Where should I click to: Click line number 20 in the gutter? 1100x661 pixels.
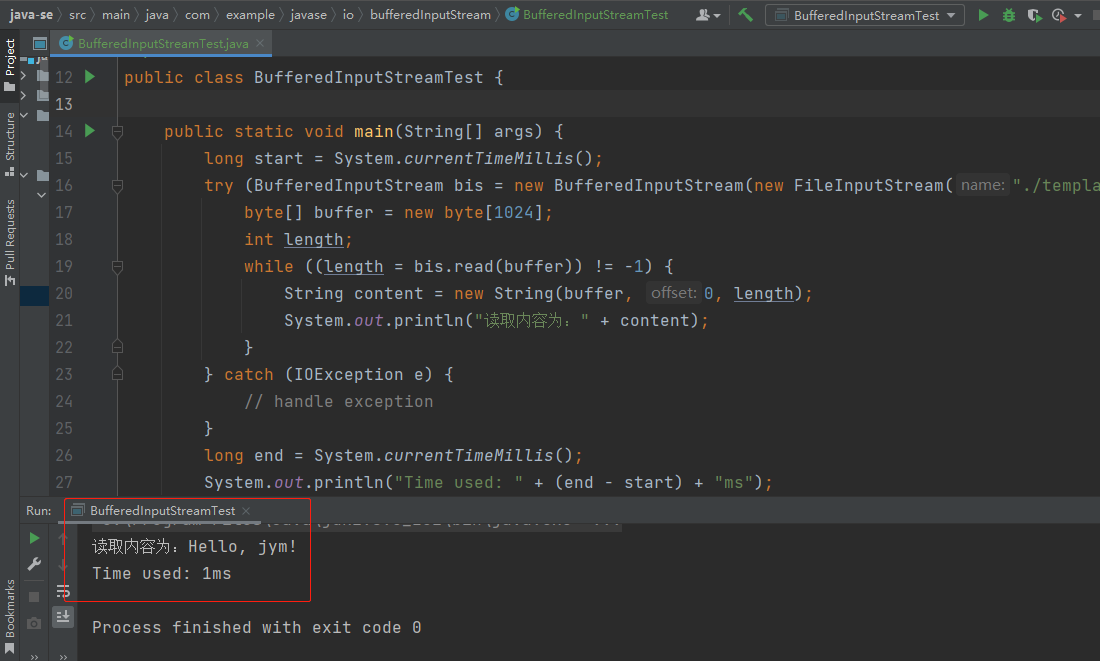(64, 293)
